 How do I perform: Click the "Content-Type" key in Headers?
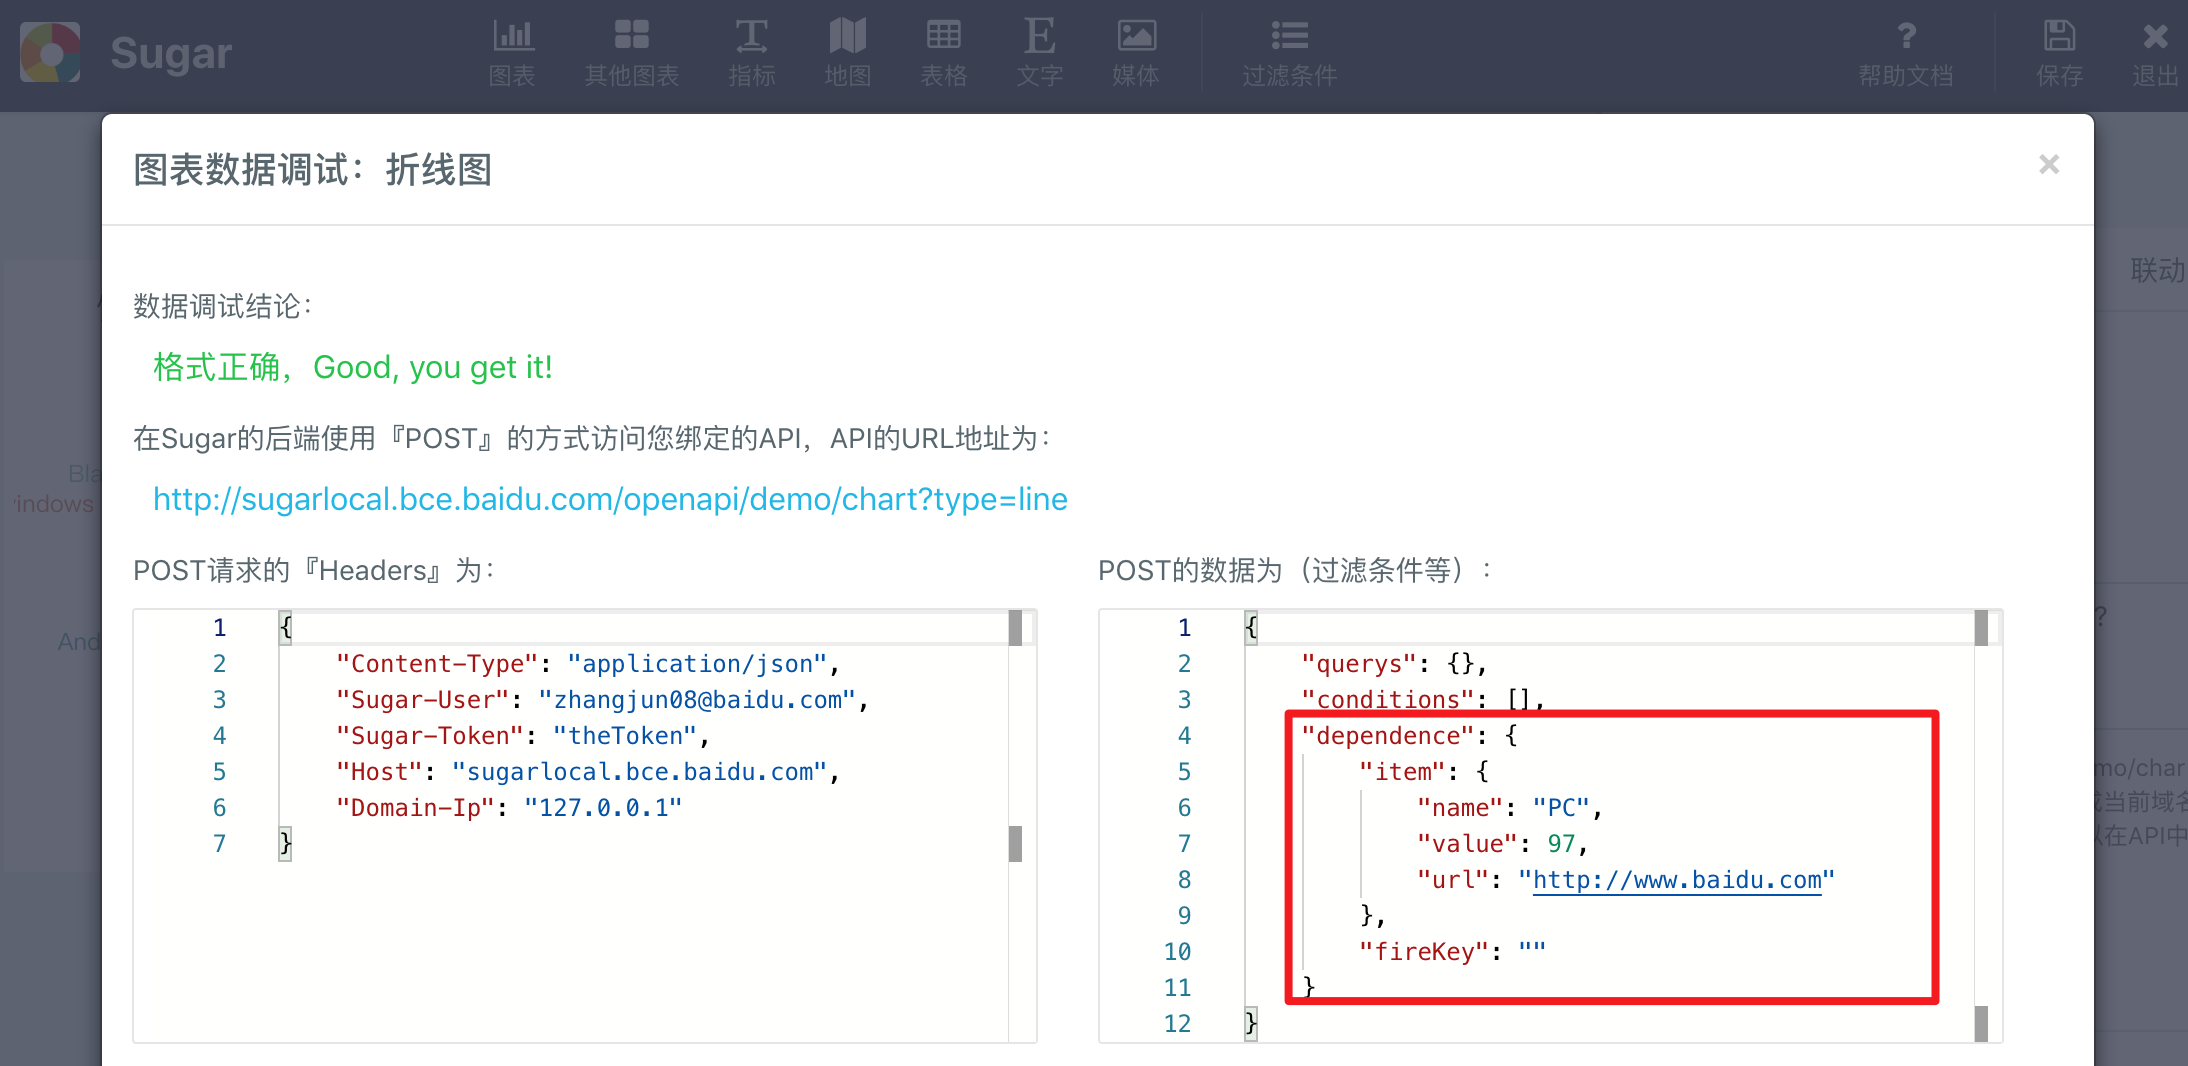438,664
